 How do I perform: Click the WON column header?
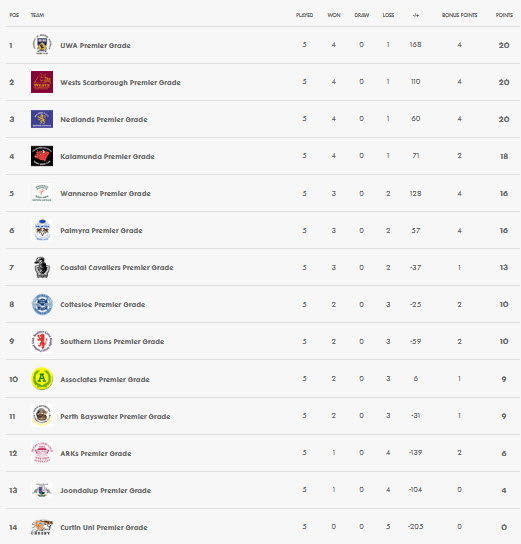point(334,15)
